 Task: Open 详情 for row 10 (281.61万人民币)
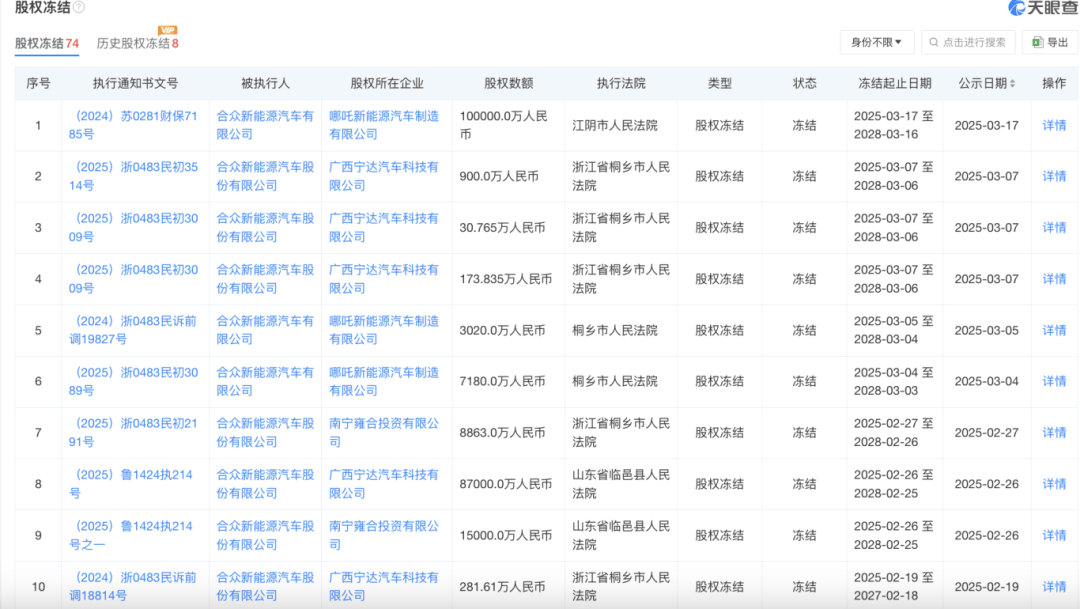[x=1054, y=587]
